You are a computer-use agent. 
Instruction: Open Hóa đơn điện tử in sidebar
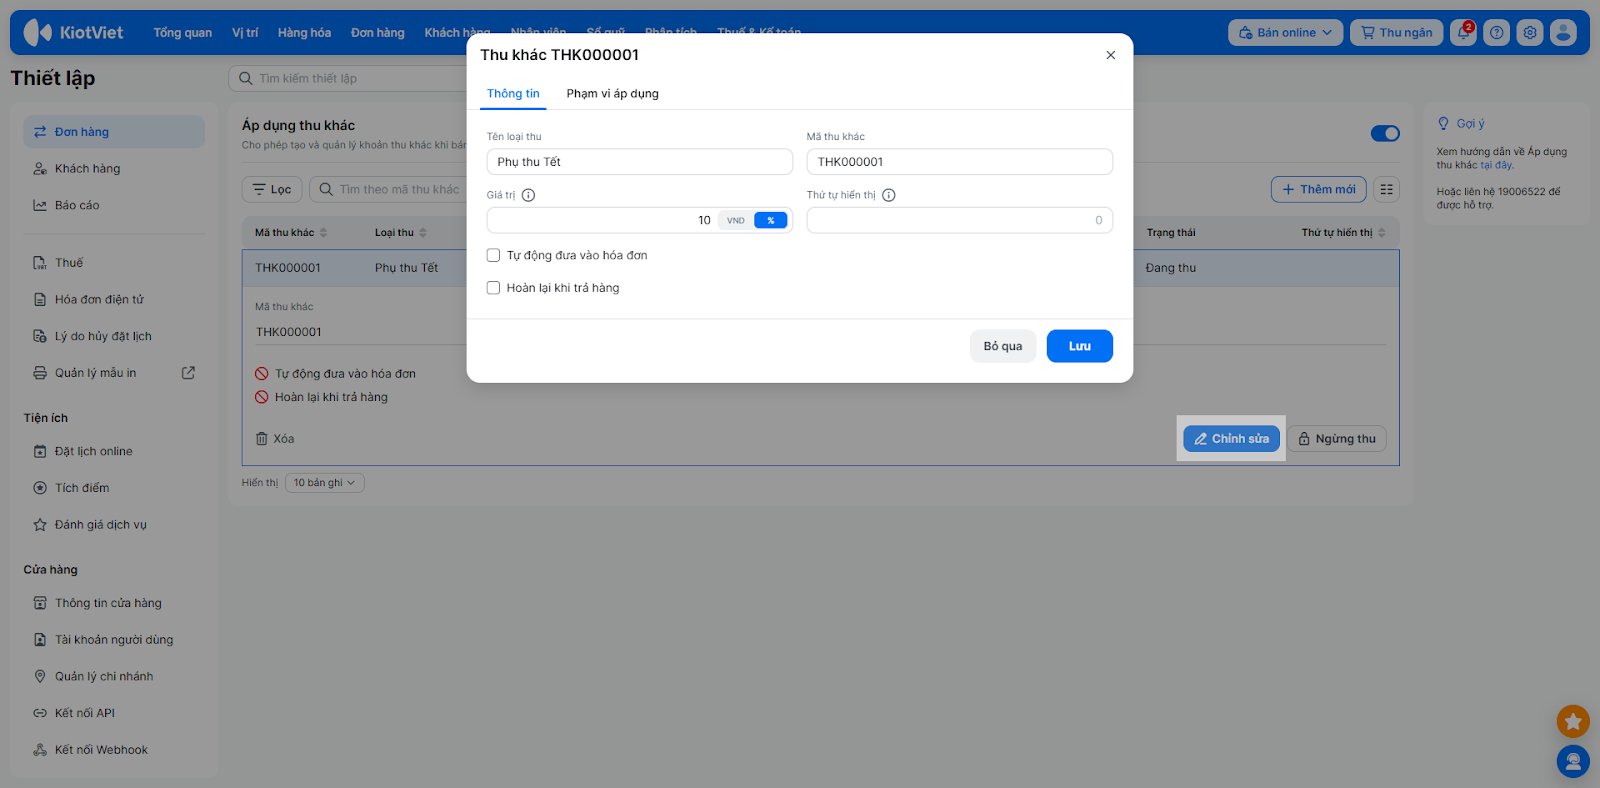114,300
